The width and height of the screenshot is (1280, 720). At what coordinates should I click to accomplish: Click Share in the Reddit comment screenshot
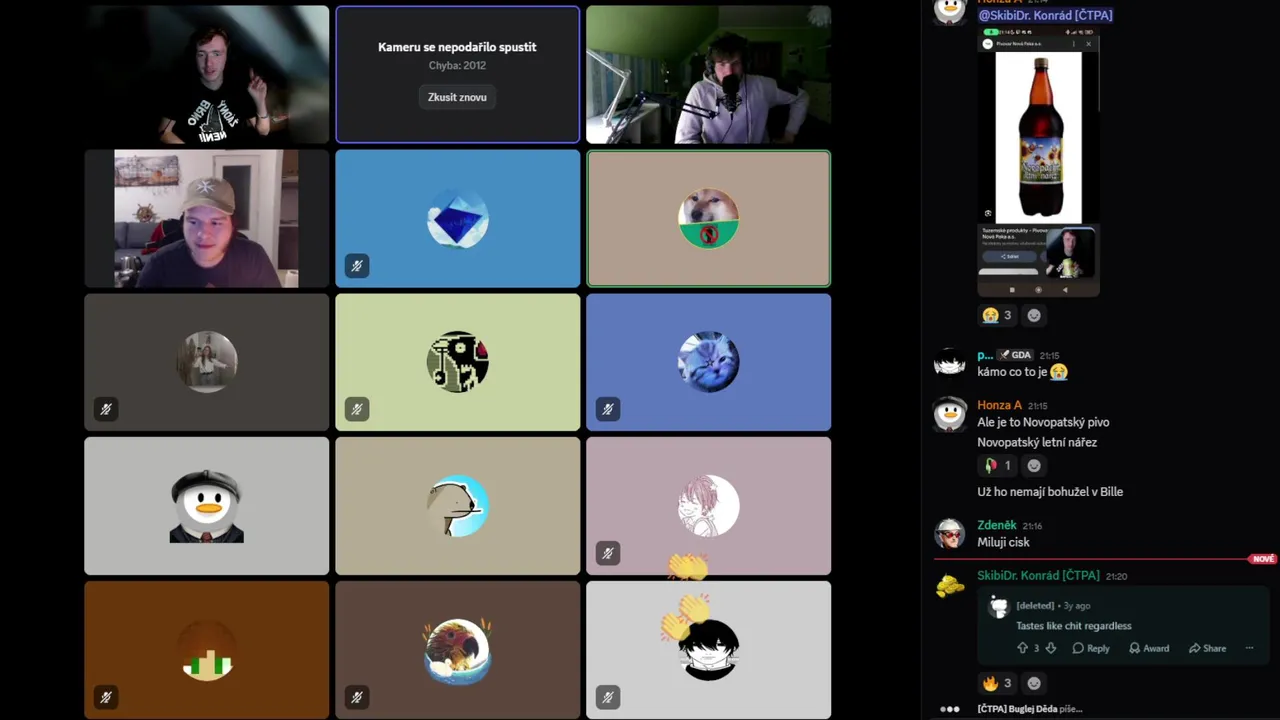tap(1207, 648)
